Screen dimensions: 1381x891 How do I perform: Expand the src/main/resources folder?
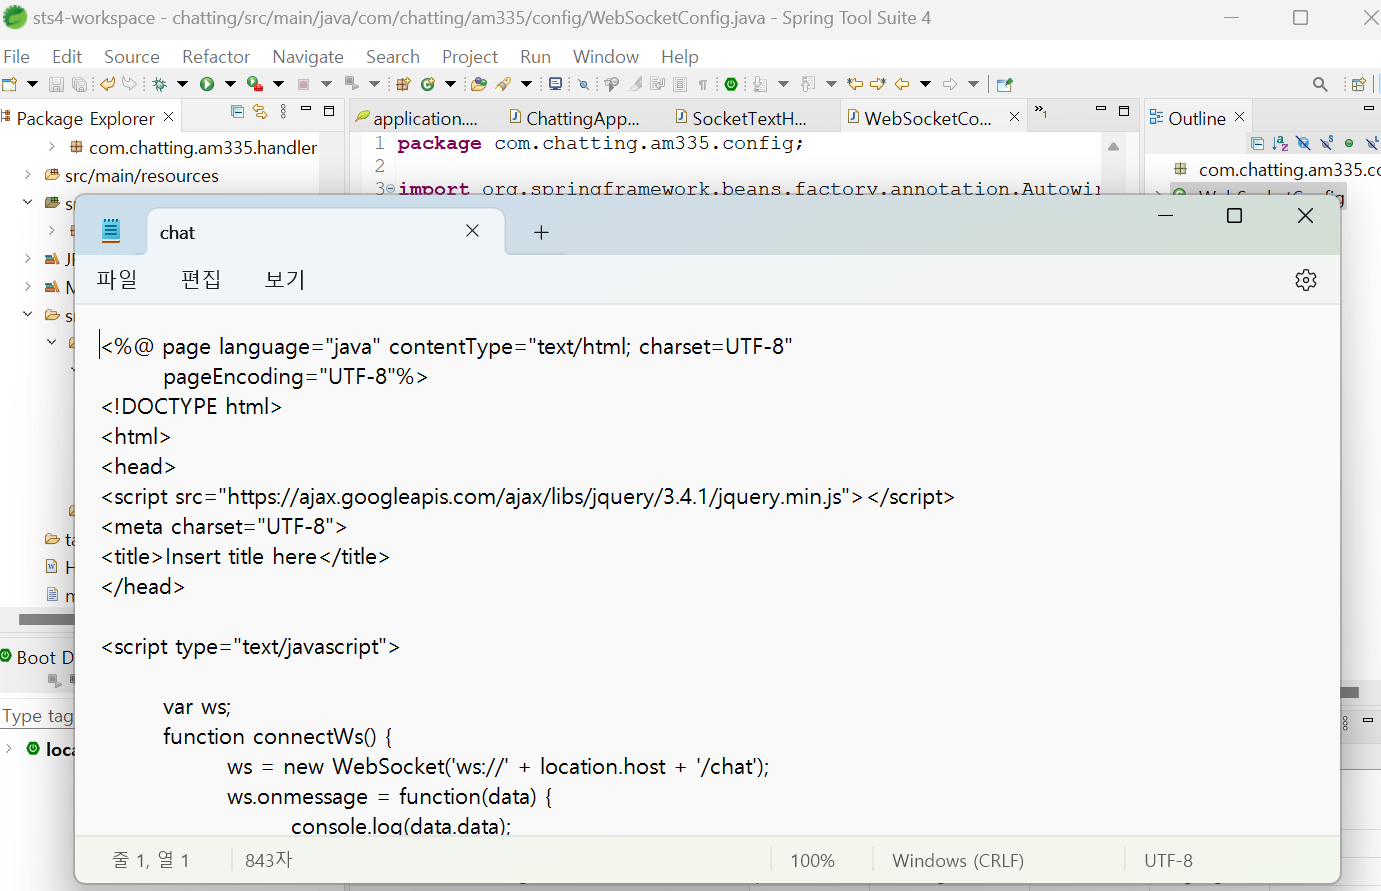tap(28, 175)
